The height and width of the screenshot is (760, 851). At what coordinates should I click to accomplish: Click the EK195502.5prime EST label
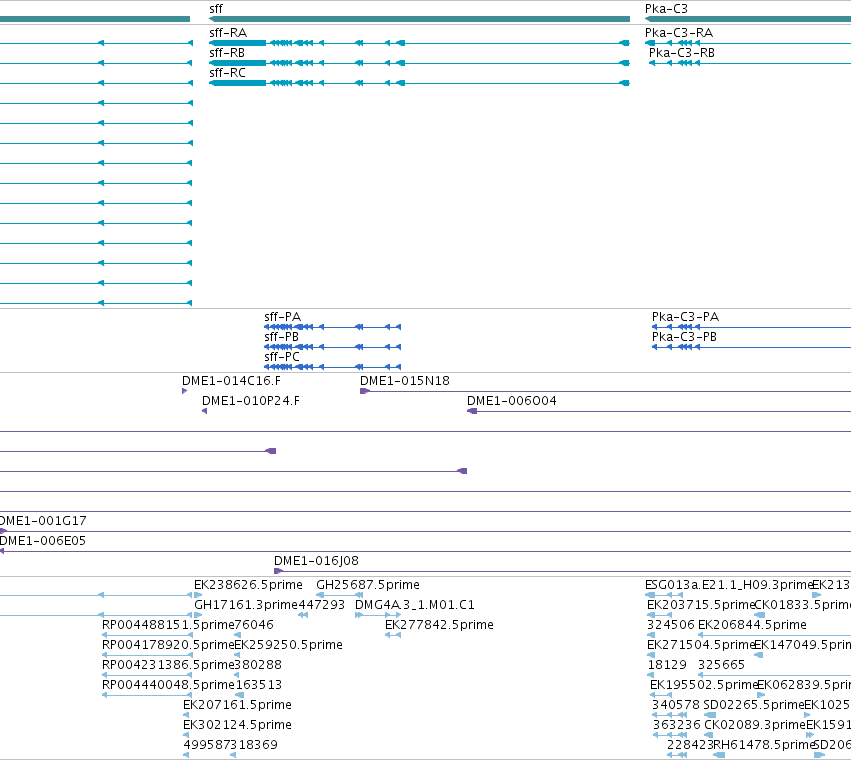[704, 686]
